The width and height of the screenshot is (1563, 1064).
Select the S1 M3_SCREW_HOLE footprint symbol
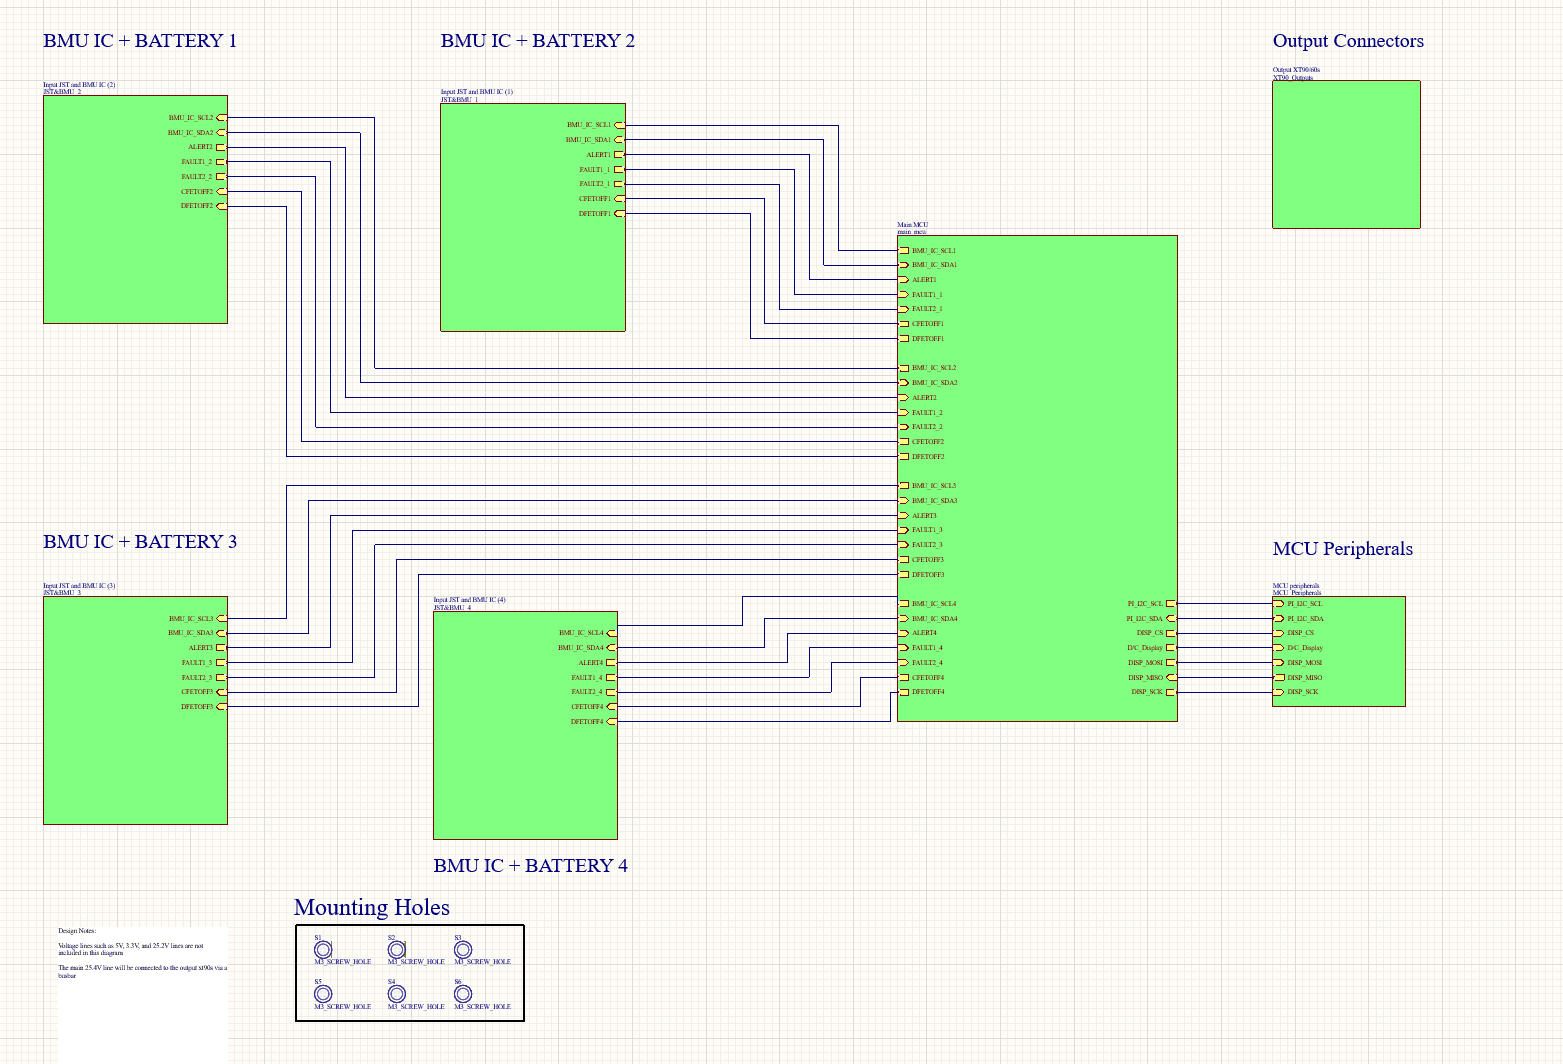325,947
